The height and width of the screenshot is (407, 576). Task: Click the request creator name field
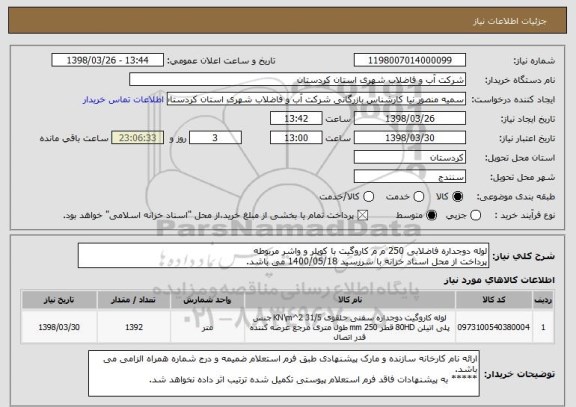click(316, 99)
